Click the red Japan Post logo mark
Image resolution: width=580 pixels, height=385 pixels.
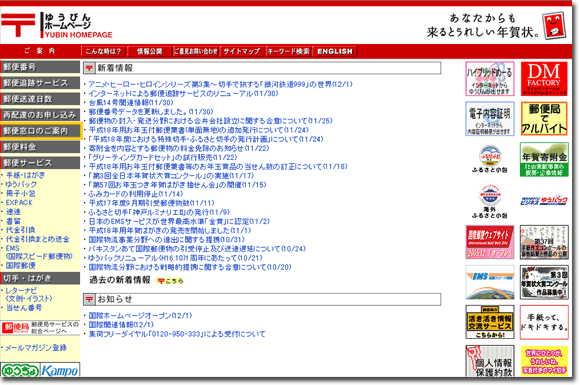click(x=18, y=25)
